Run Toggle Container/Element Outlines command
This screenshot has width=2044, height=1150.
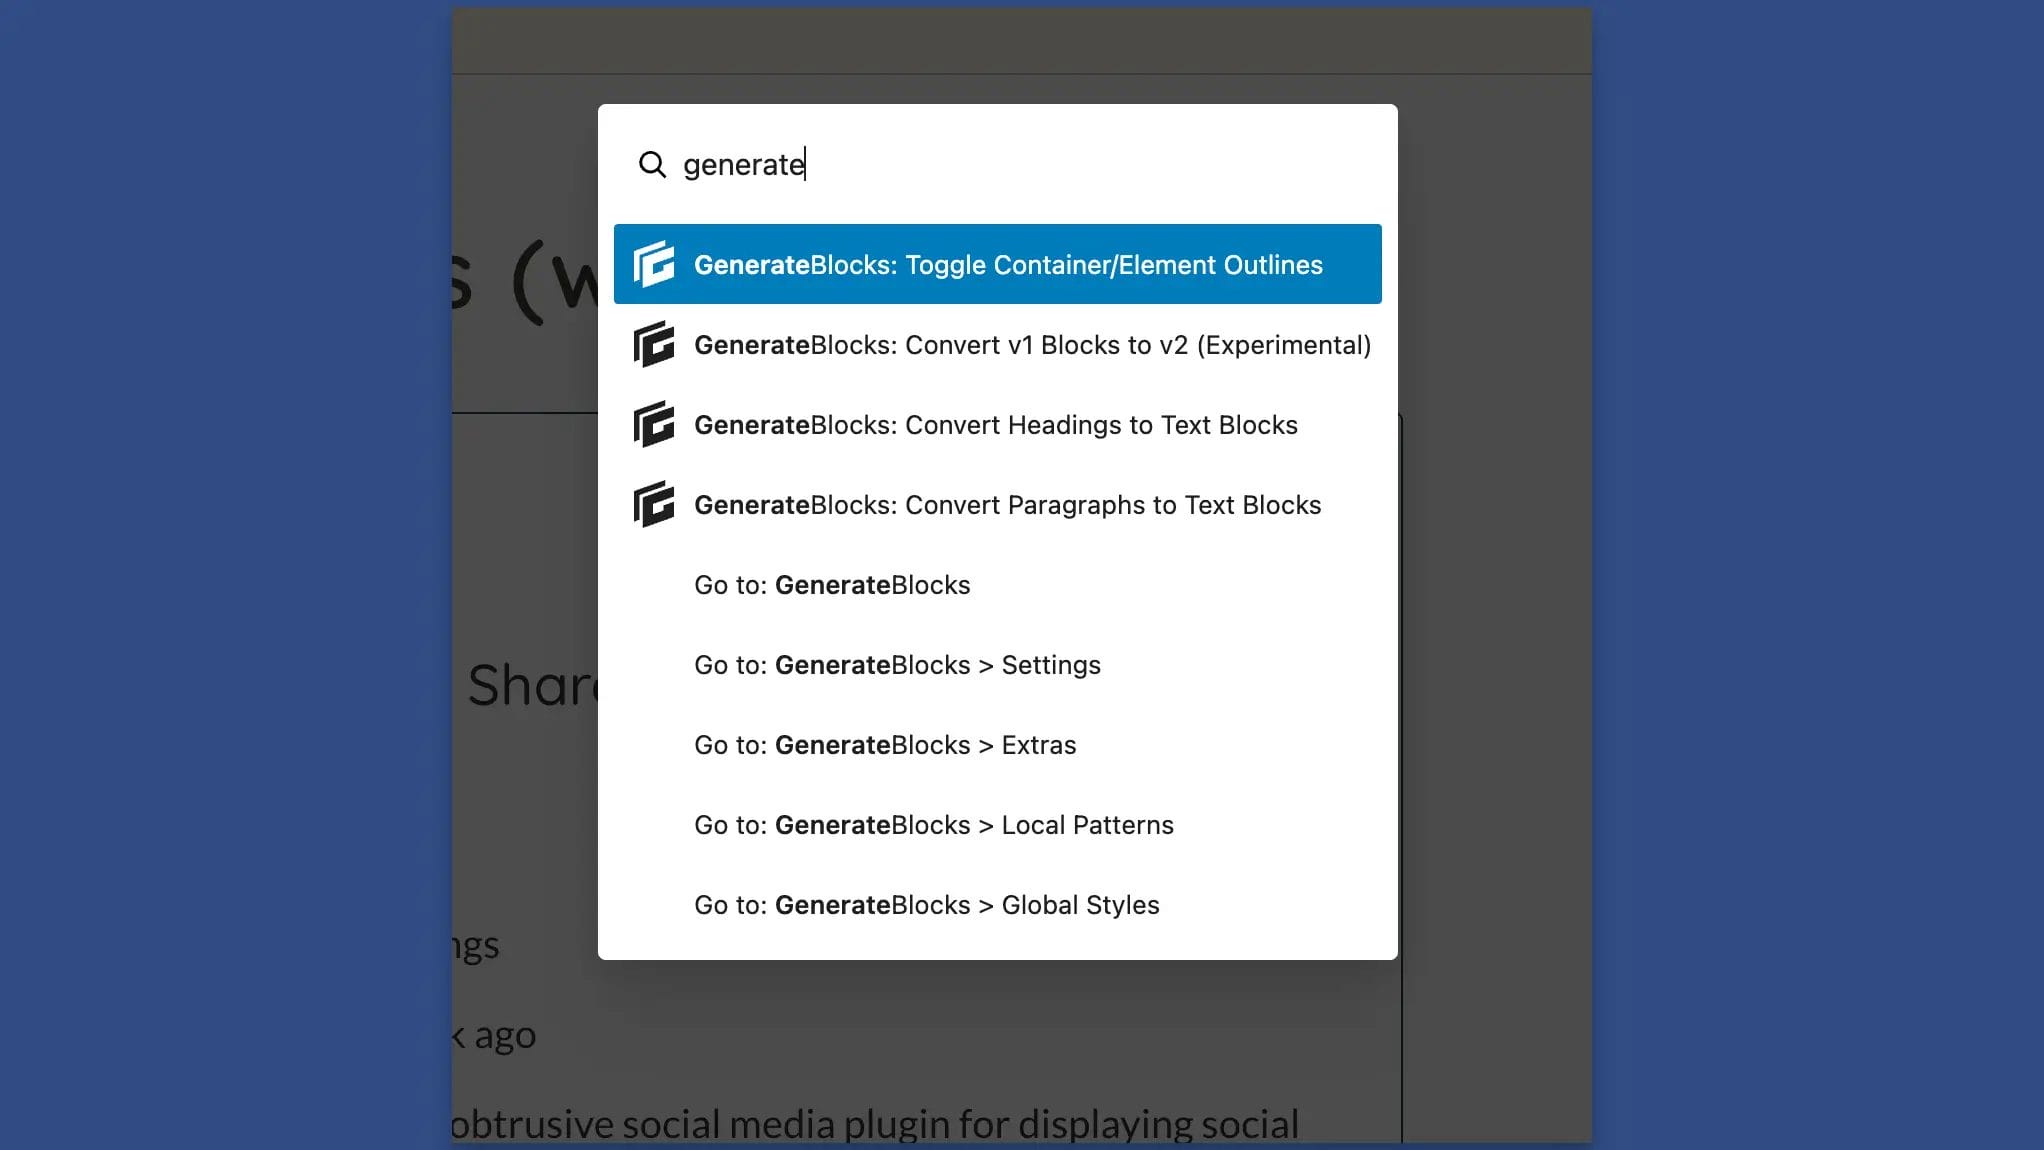(1008, 265)
